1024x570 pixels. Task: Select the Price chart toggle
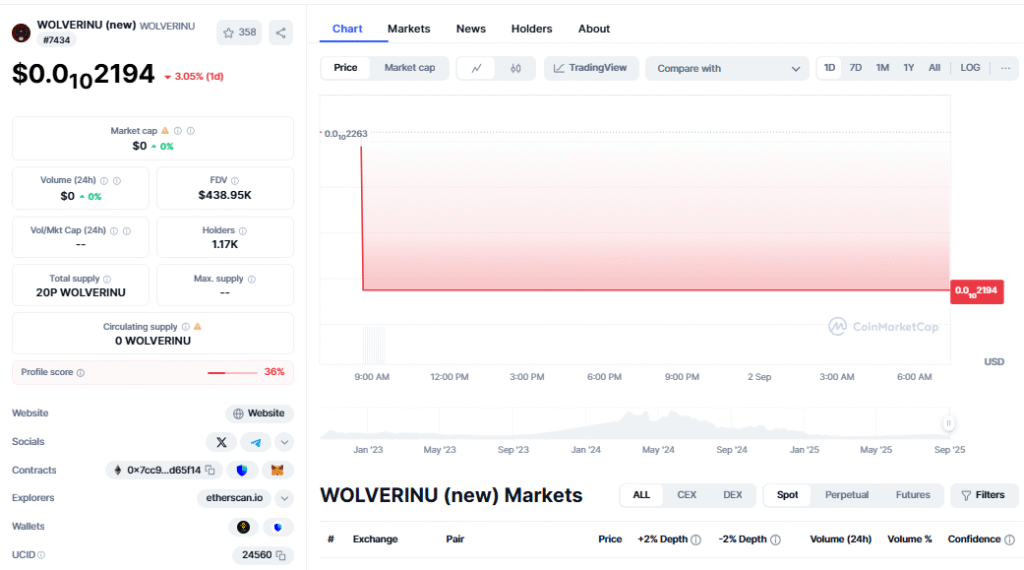coord(345,68)
